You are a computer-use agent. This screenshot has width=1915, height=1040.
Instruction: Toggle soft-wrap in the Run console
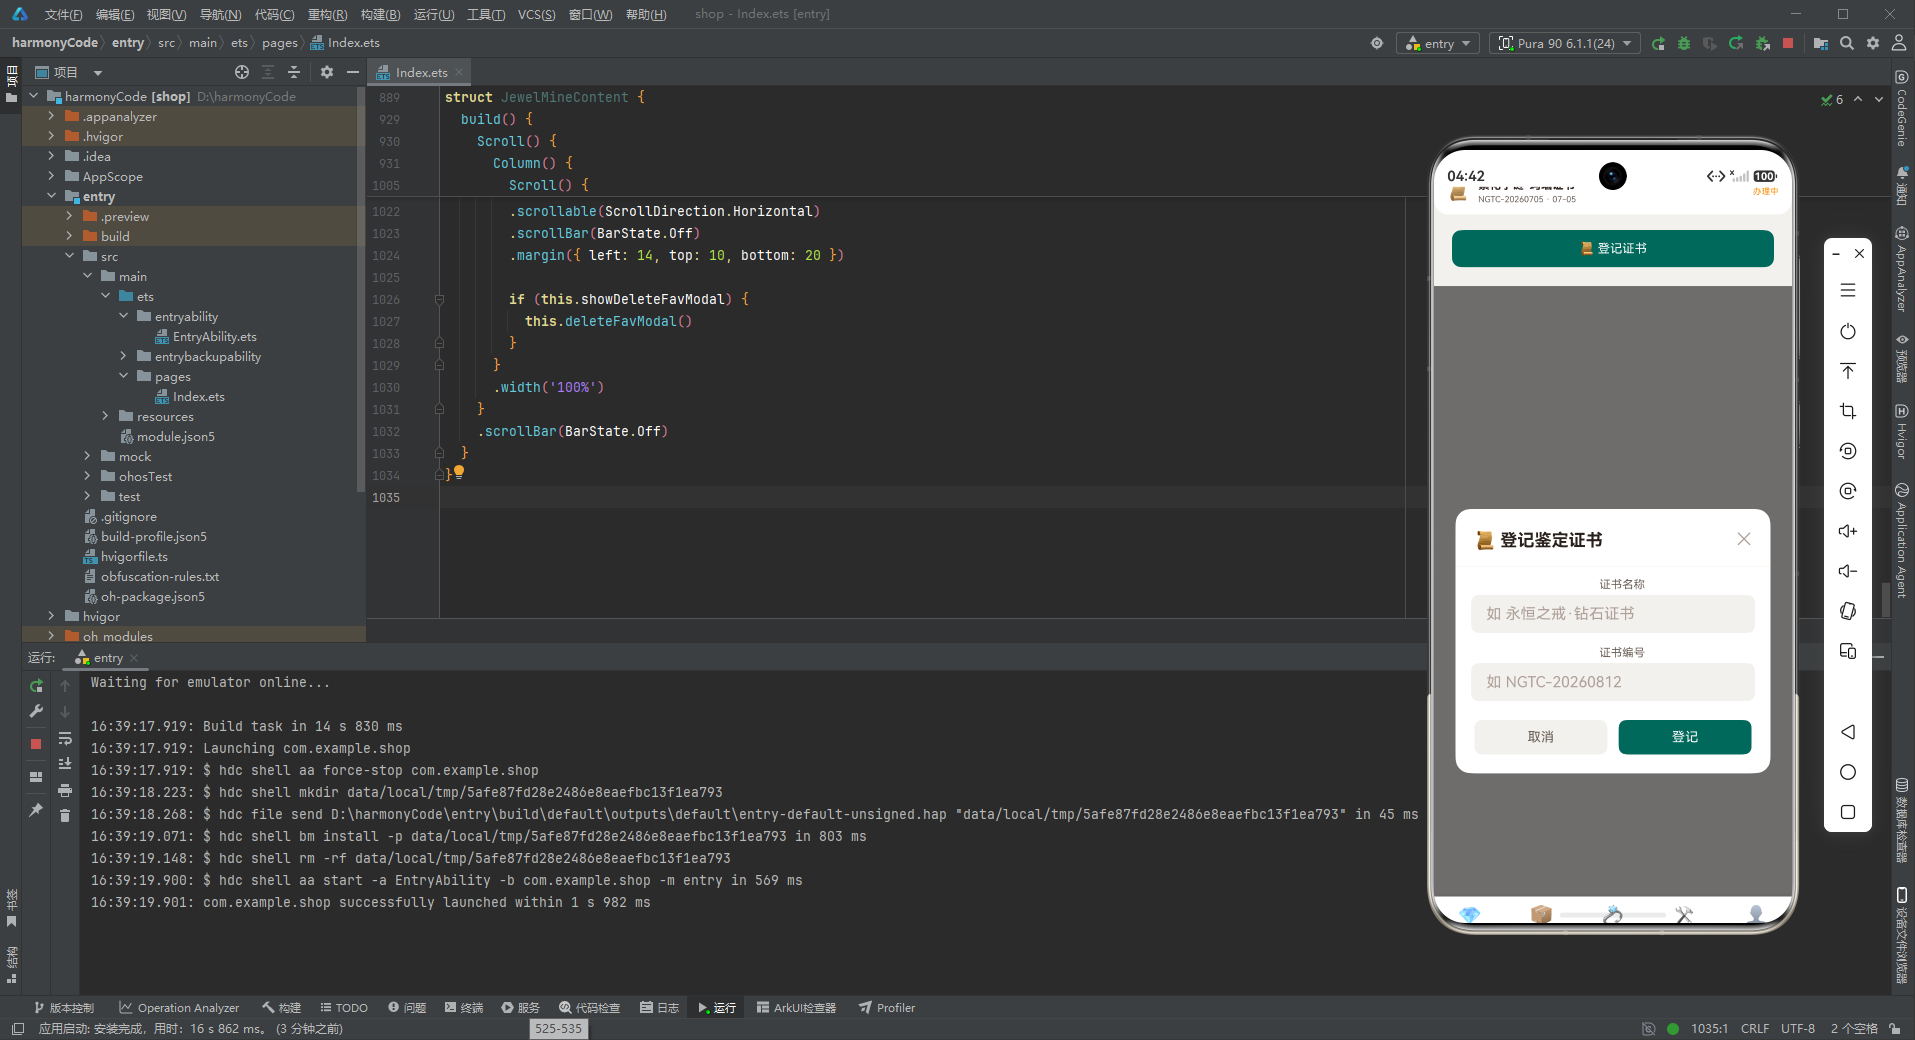point(65,739)
